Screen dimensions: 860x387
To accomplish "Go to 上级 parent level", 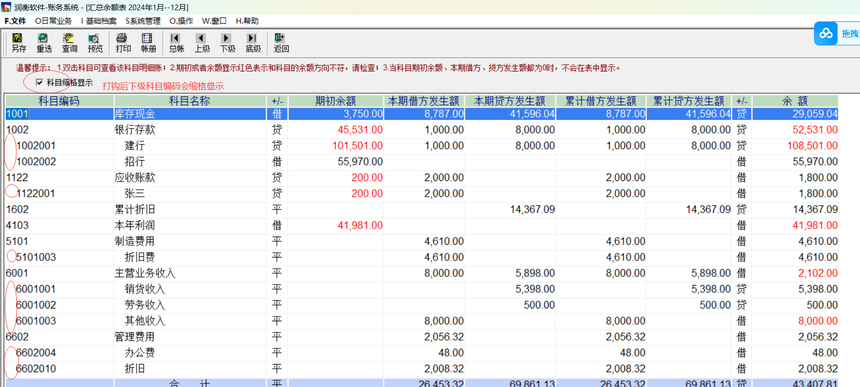I will [x=202, y=43].
